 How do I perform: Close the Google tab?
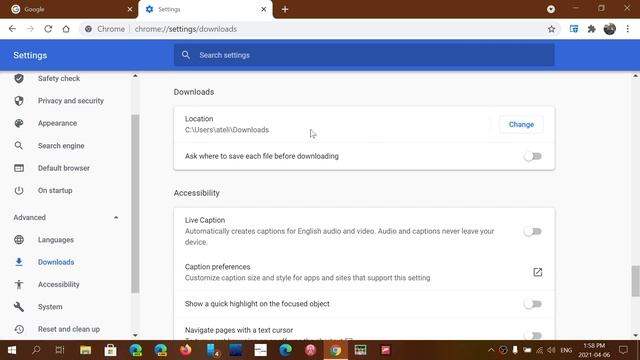130,9
